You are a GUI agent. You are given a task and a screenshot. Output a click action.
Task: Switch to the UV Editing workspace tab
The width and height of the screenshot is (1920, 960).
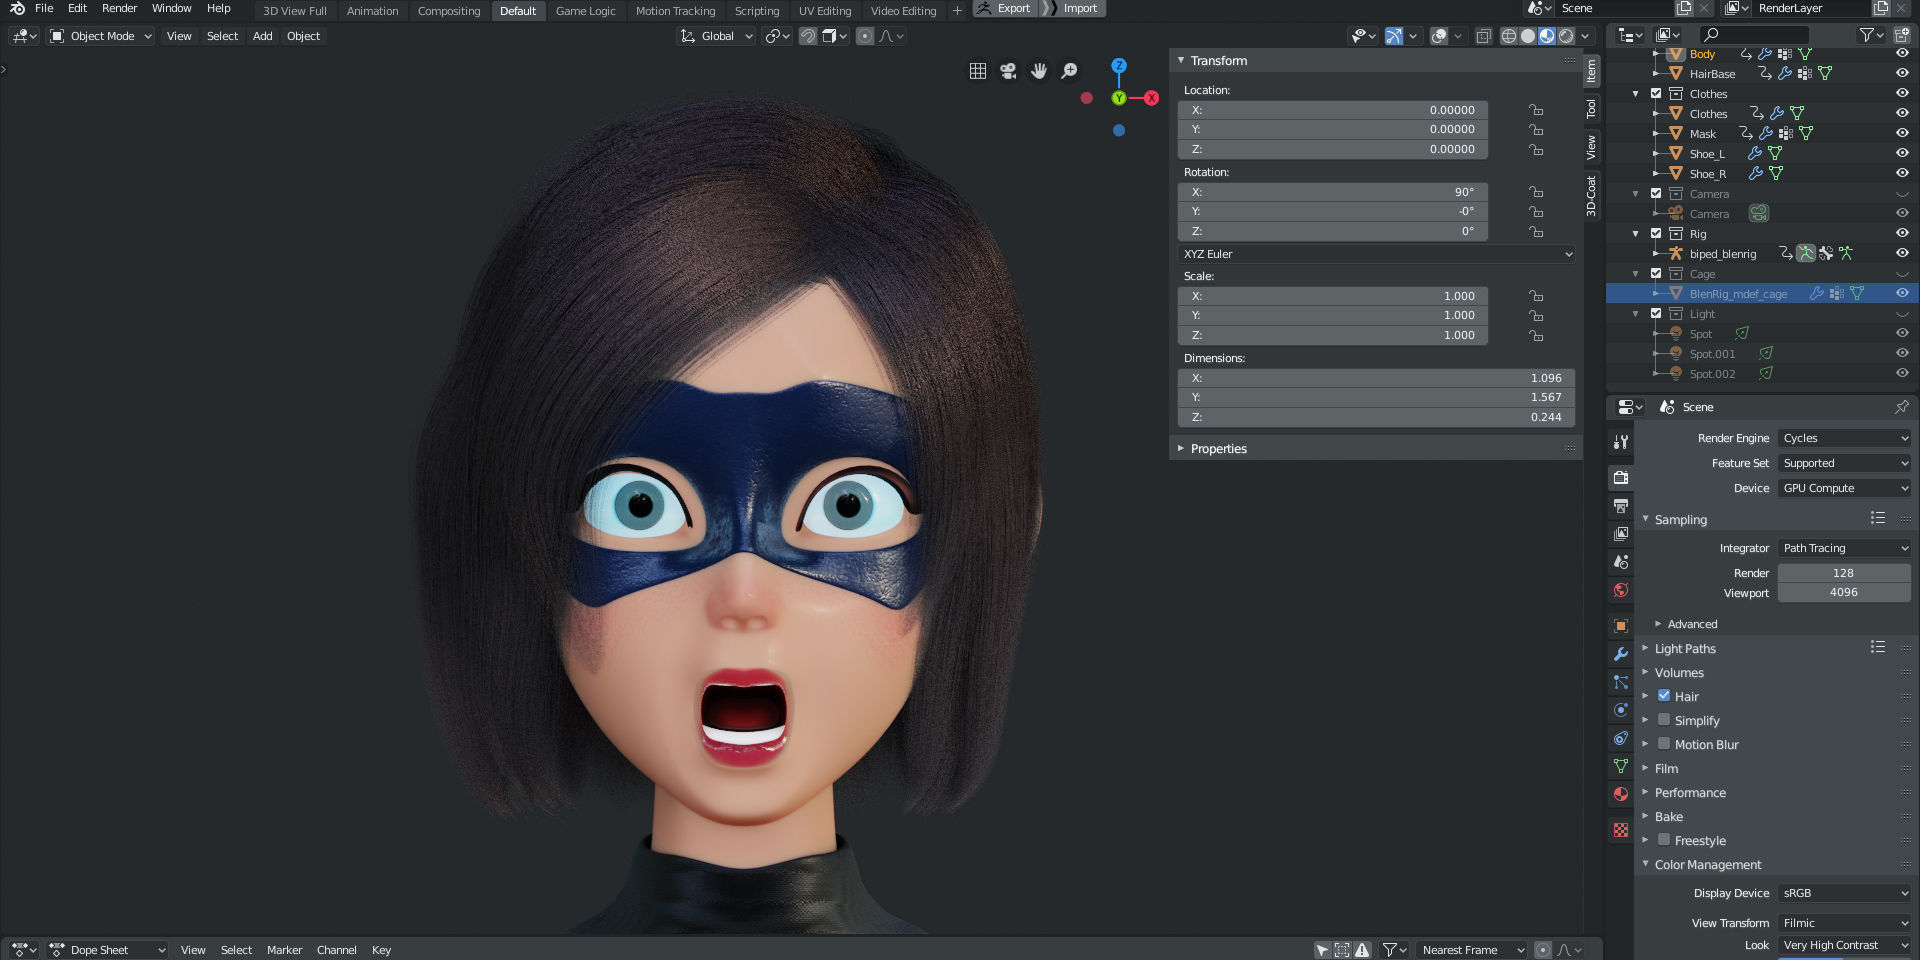825,11
